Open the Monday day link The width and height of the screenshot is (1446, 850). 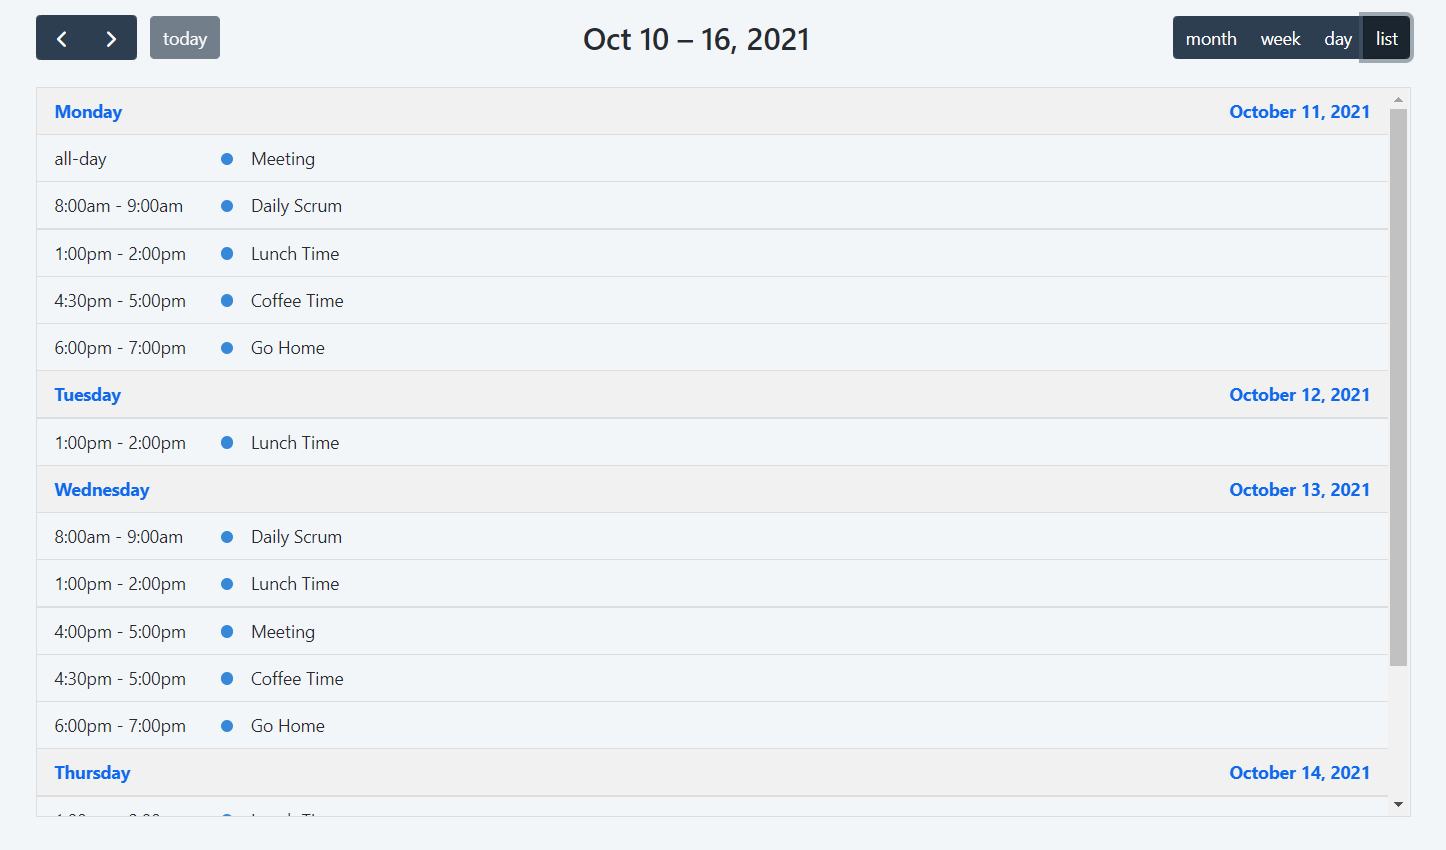[x=88, y=112]
